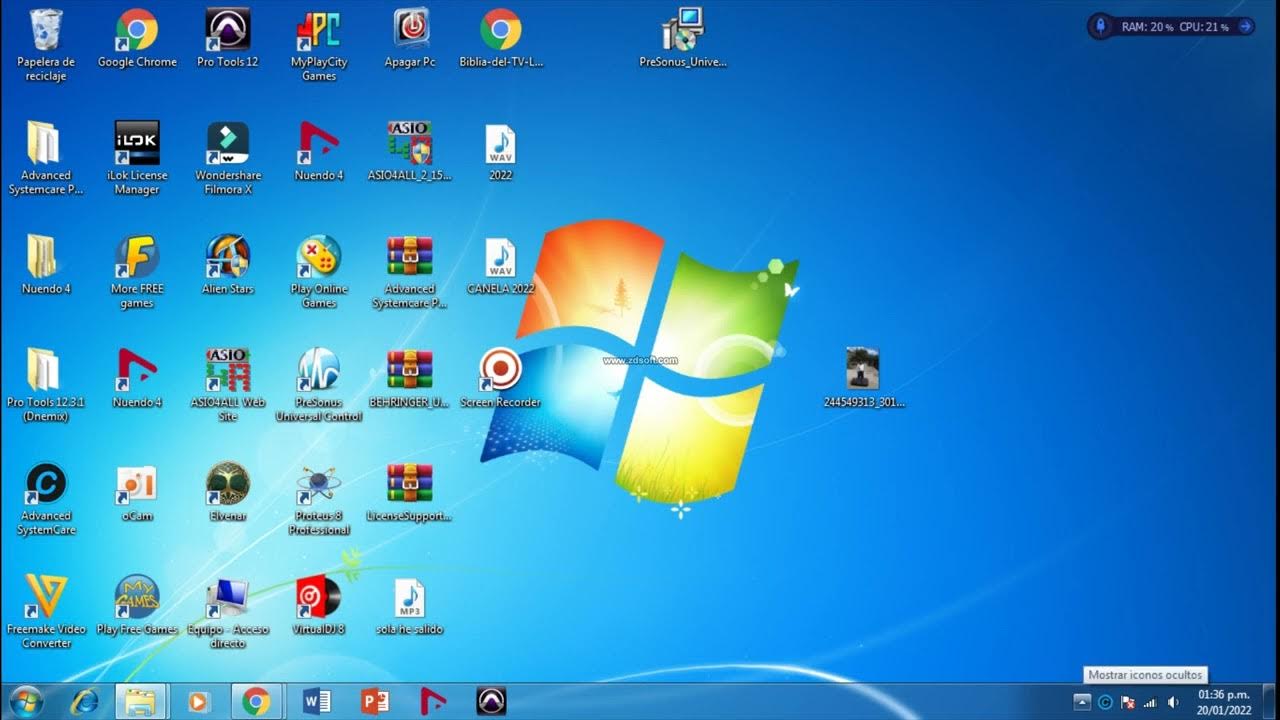The width and height of the screenshot is (1280, 720).
Task: Select the PreSonus Universal Control shortcut
Action: point(319,385)
